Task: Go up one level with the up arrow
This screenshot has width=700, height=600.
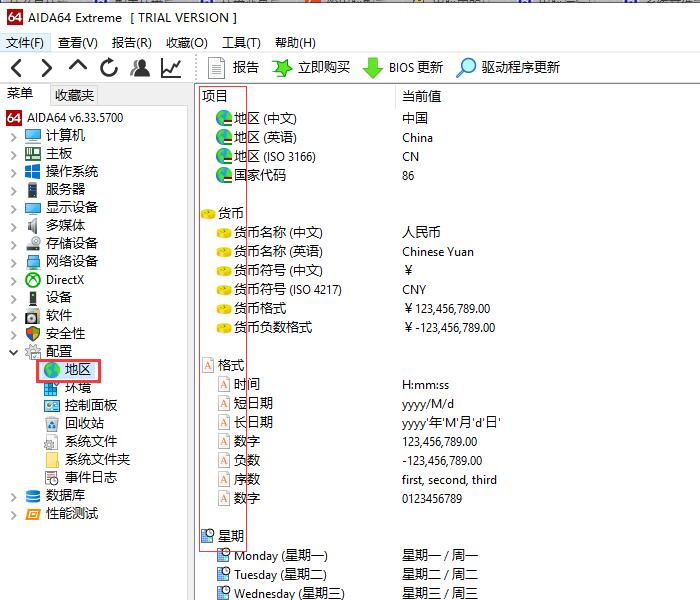Action: click(78, 66)
